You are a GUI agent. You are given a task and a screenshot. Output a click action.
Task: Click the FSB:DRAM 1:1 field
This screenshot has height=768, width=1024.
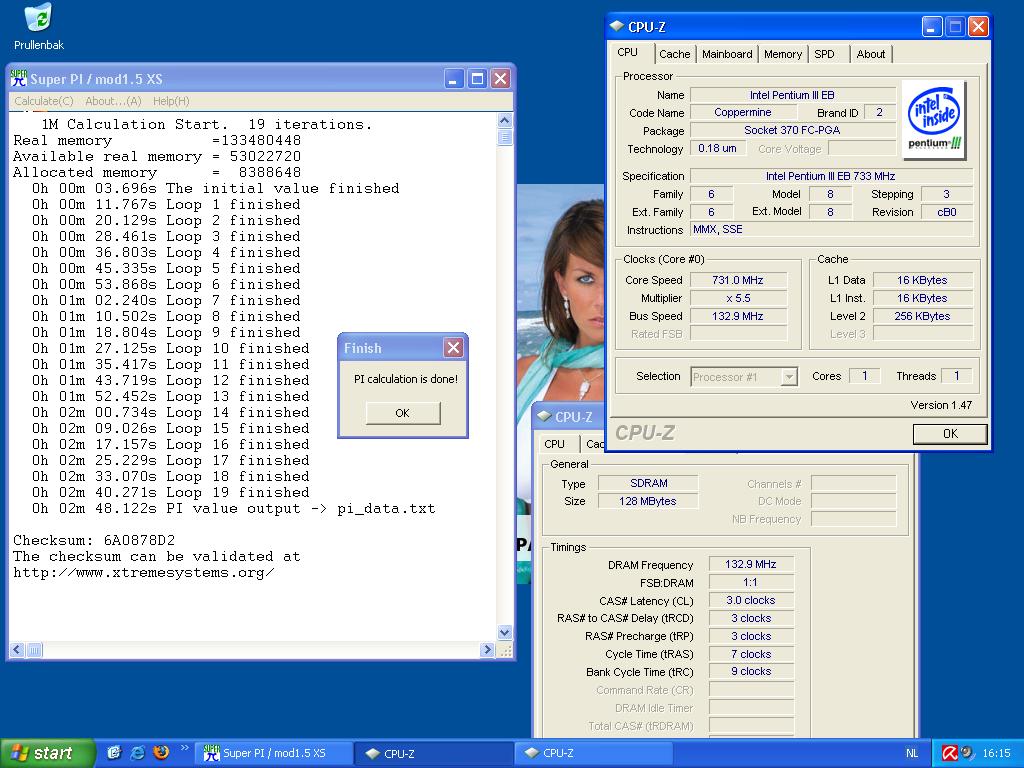coord(751,583)
